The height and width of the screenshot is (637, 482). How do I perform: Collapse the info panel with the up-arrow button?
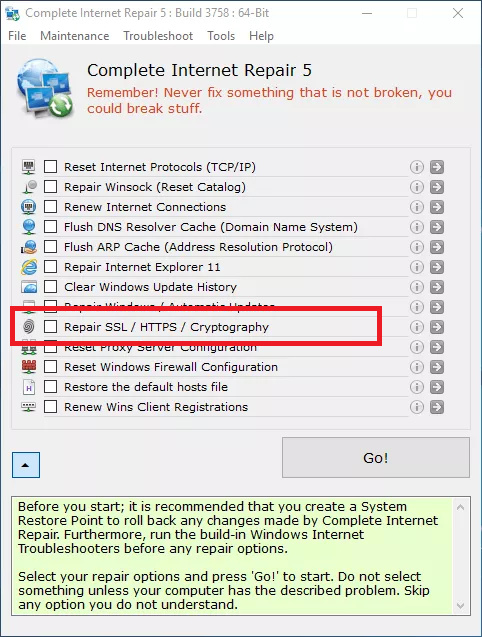26,465
